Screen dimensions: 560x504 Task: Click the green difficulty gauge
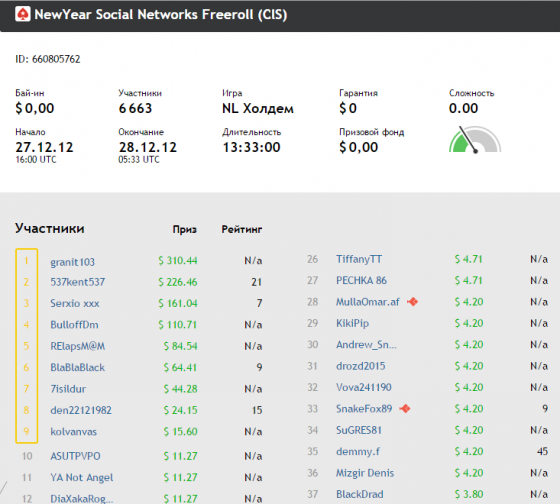click(475, 140)
